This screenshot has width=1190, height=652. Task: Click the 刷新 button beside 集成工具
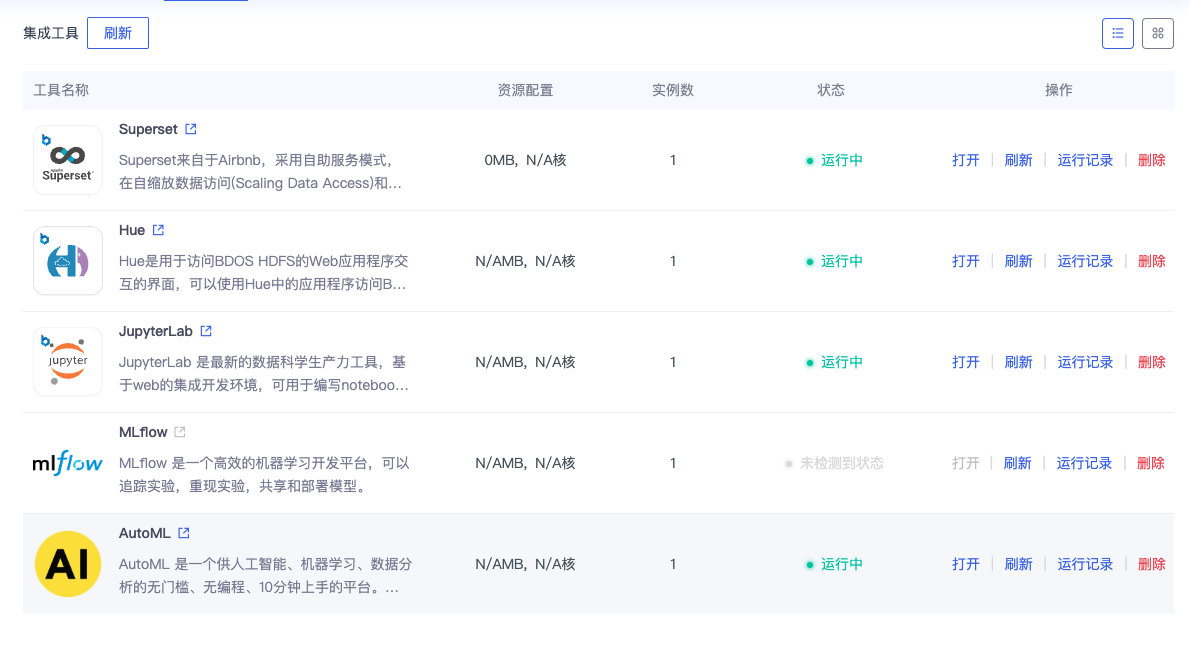[118, 33]
